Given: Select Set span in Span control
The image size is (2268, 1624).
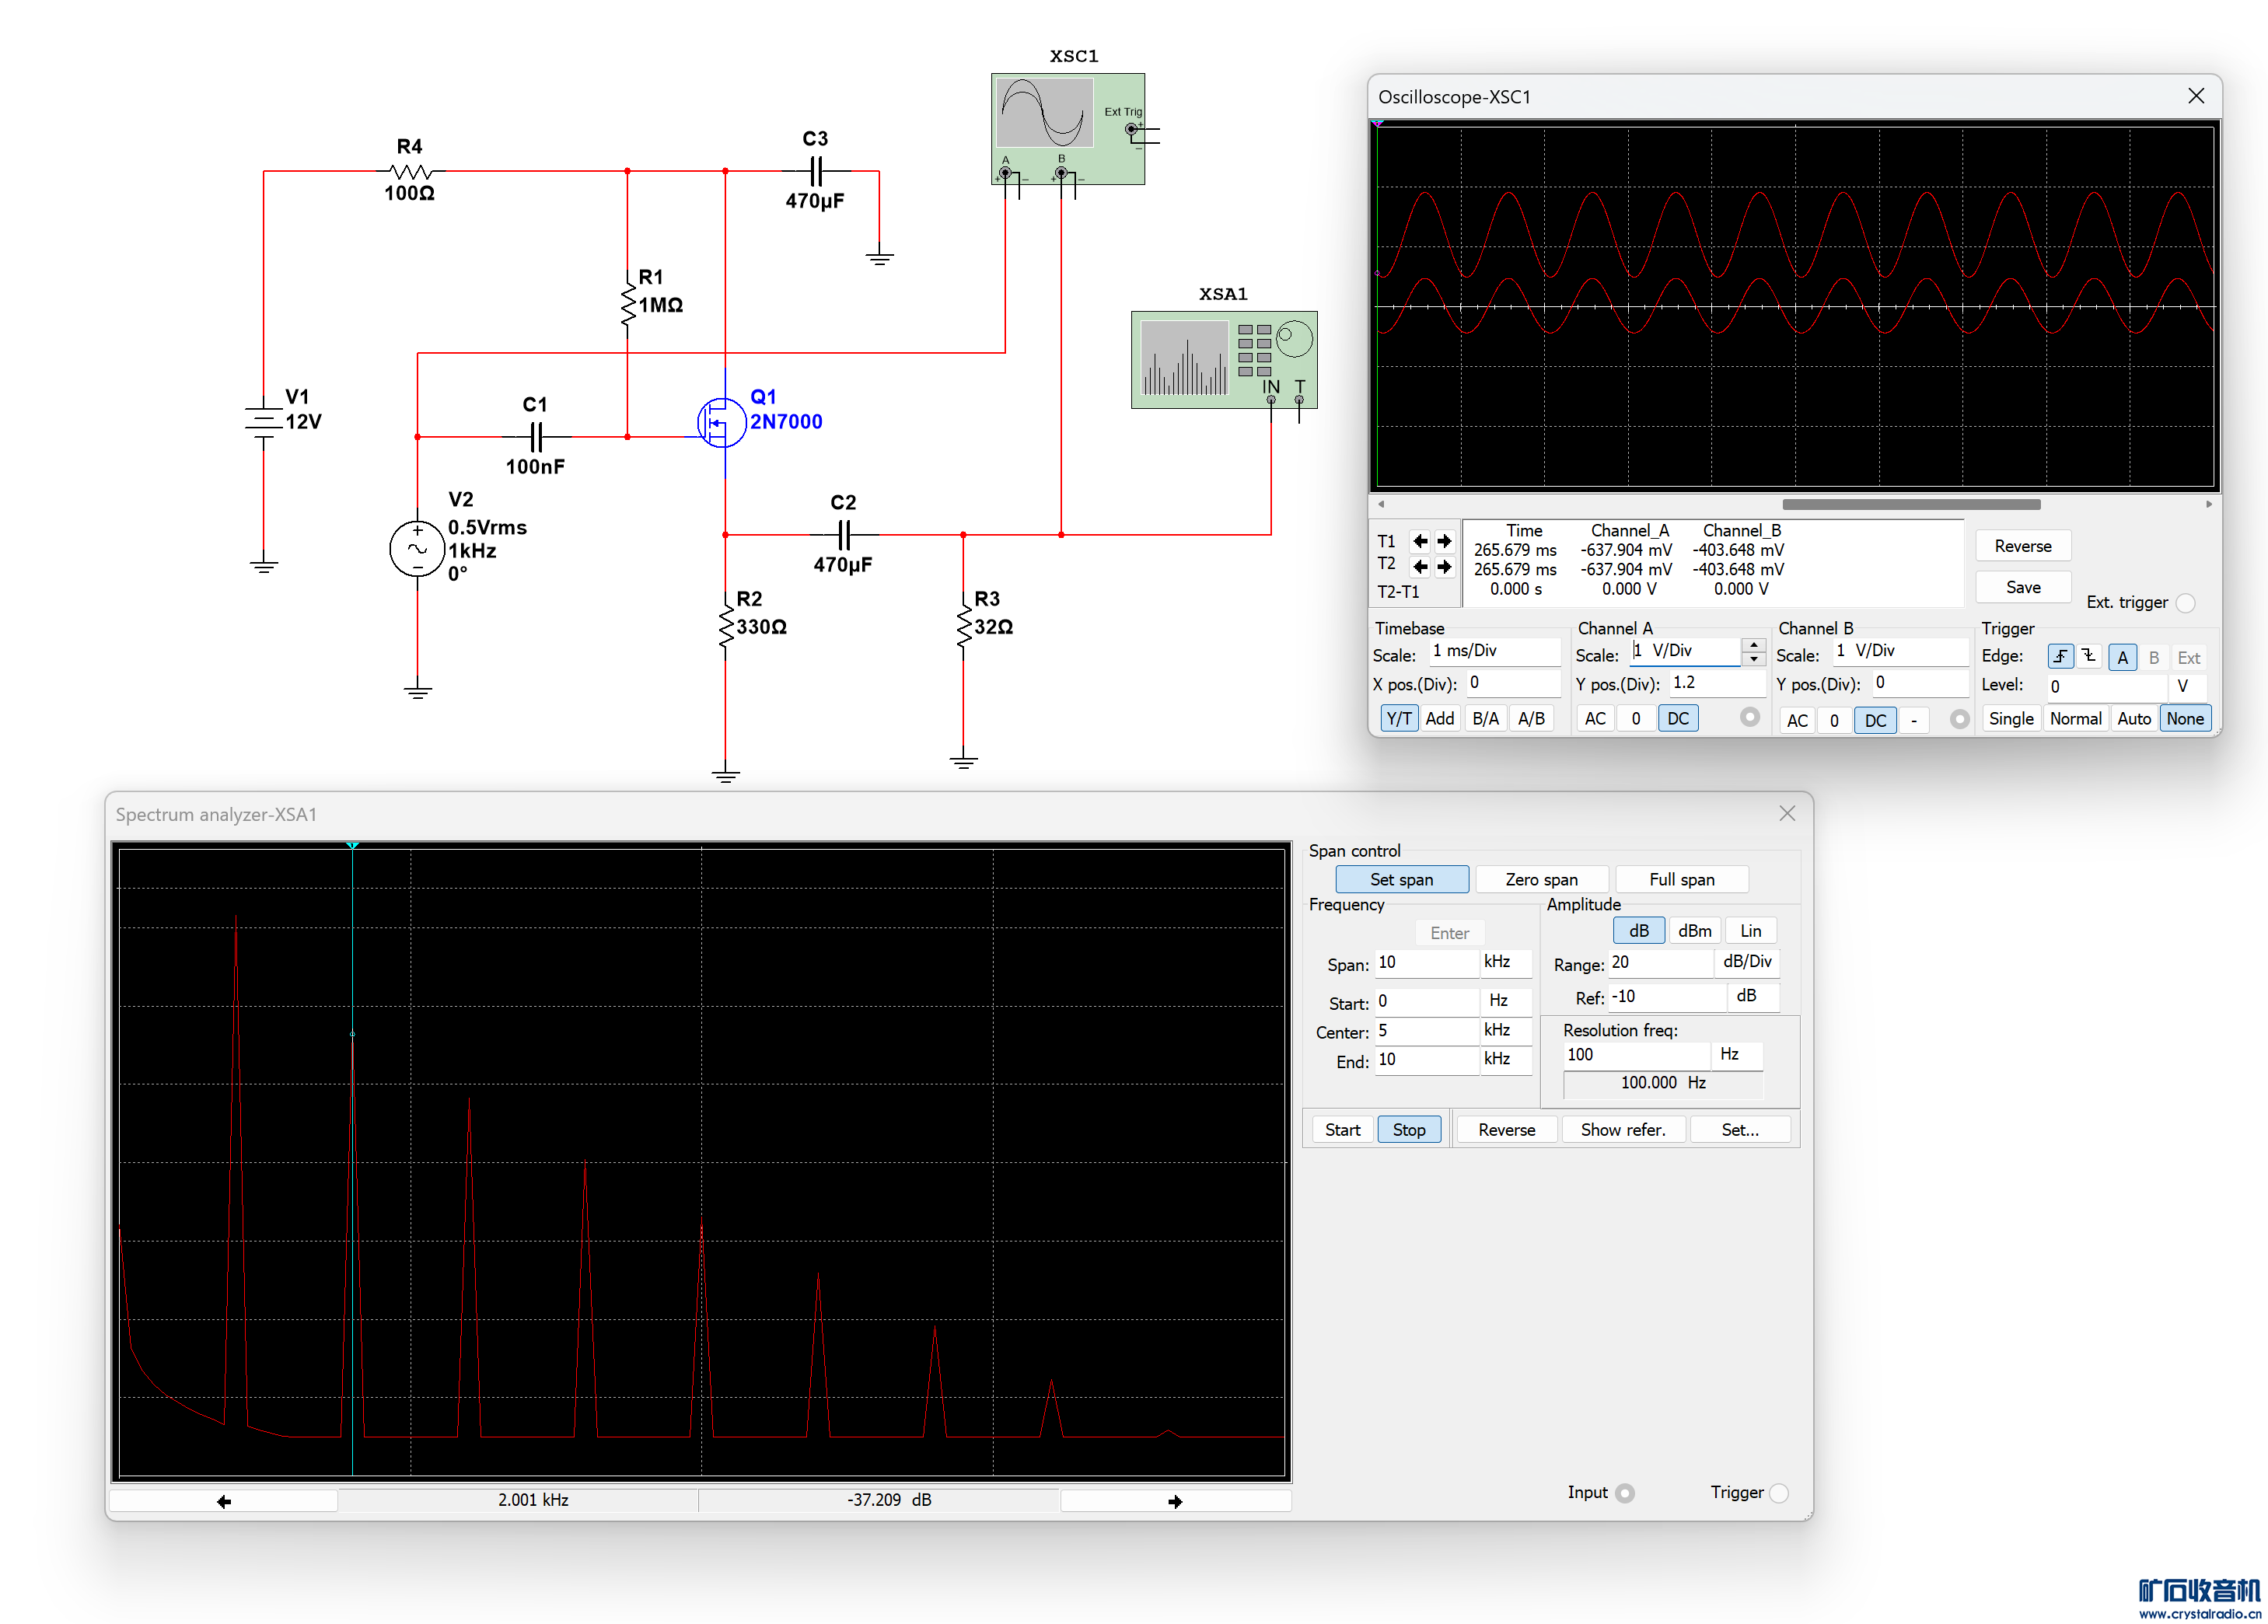Looking at the screenshot, I should click(1402, 879).
